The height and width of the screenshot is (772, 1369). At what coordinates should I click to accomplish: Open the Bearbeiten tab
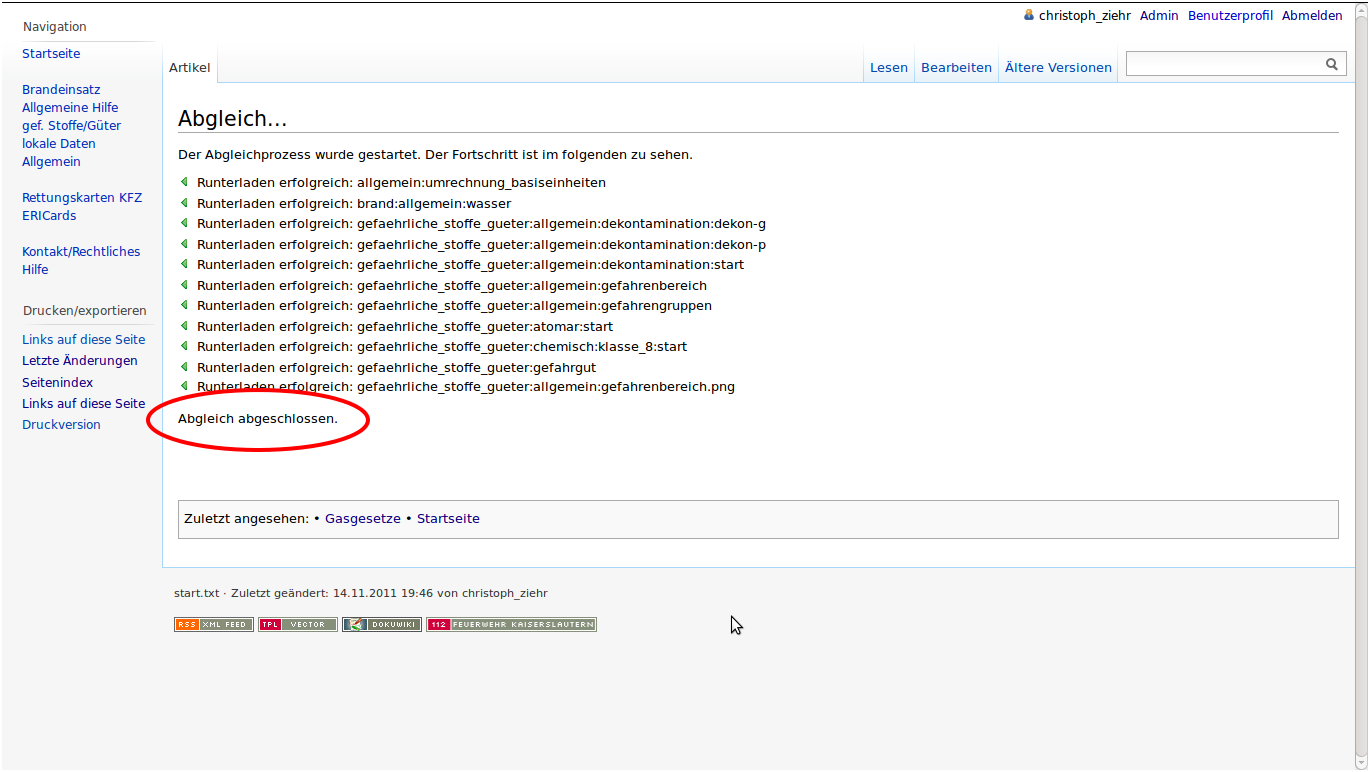pos(956,68)
